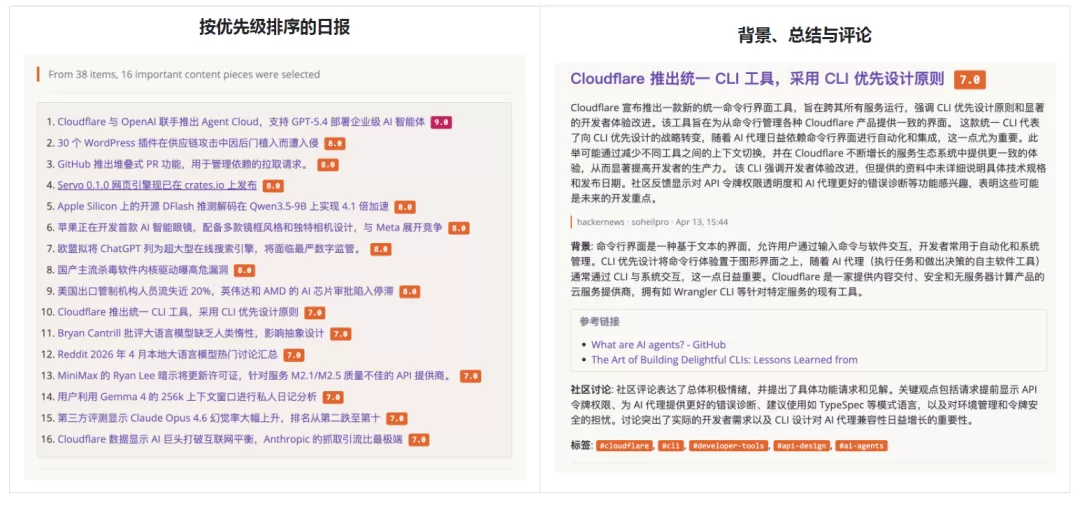Open The Art of Building Delightful CLIs link

coord(725,360)
